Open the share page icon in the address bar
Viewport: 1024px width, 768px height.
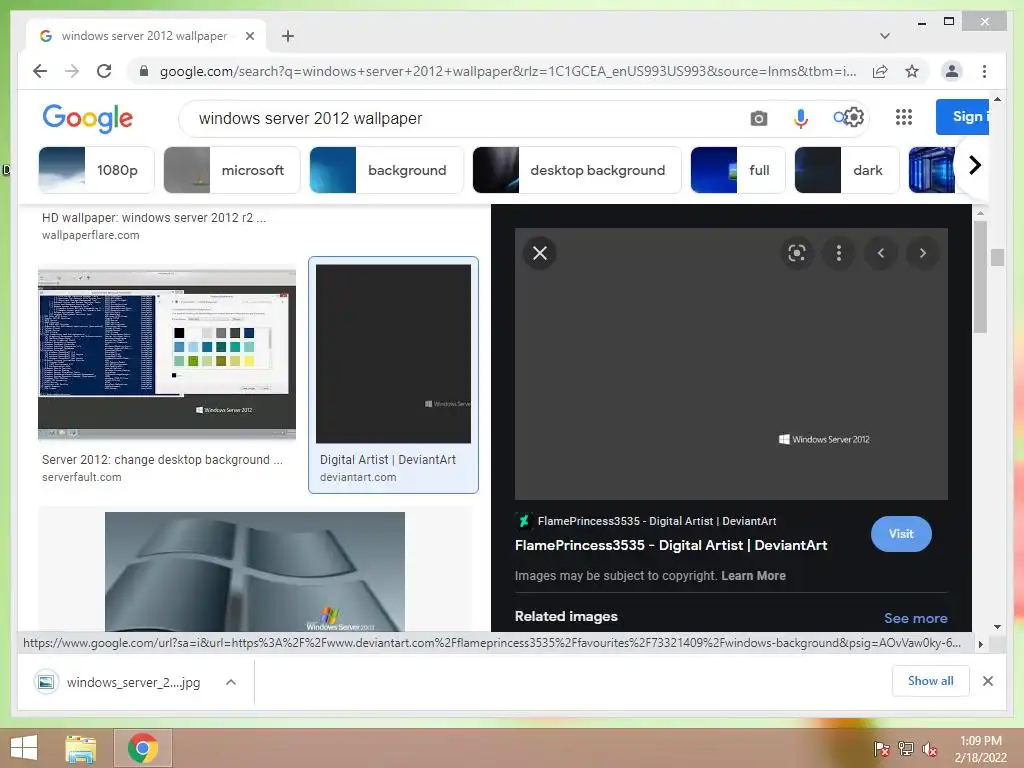pos(880,71)
